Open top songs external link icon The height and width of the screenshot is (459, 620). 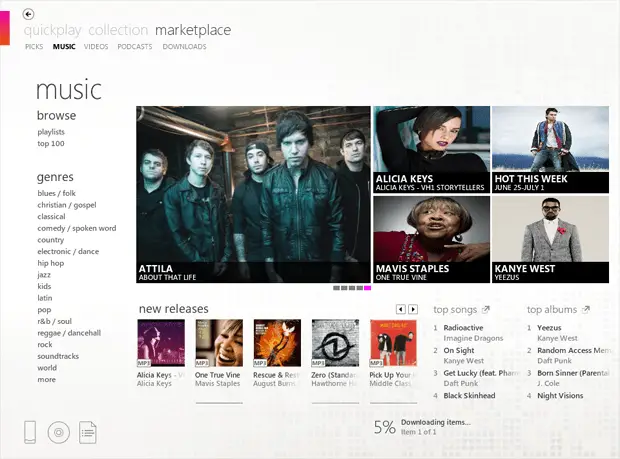click(486, 310)
